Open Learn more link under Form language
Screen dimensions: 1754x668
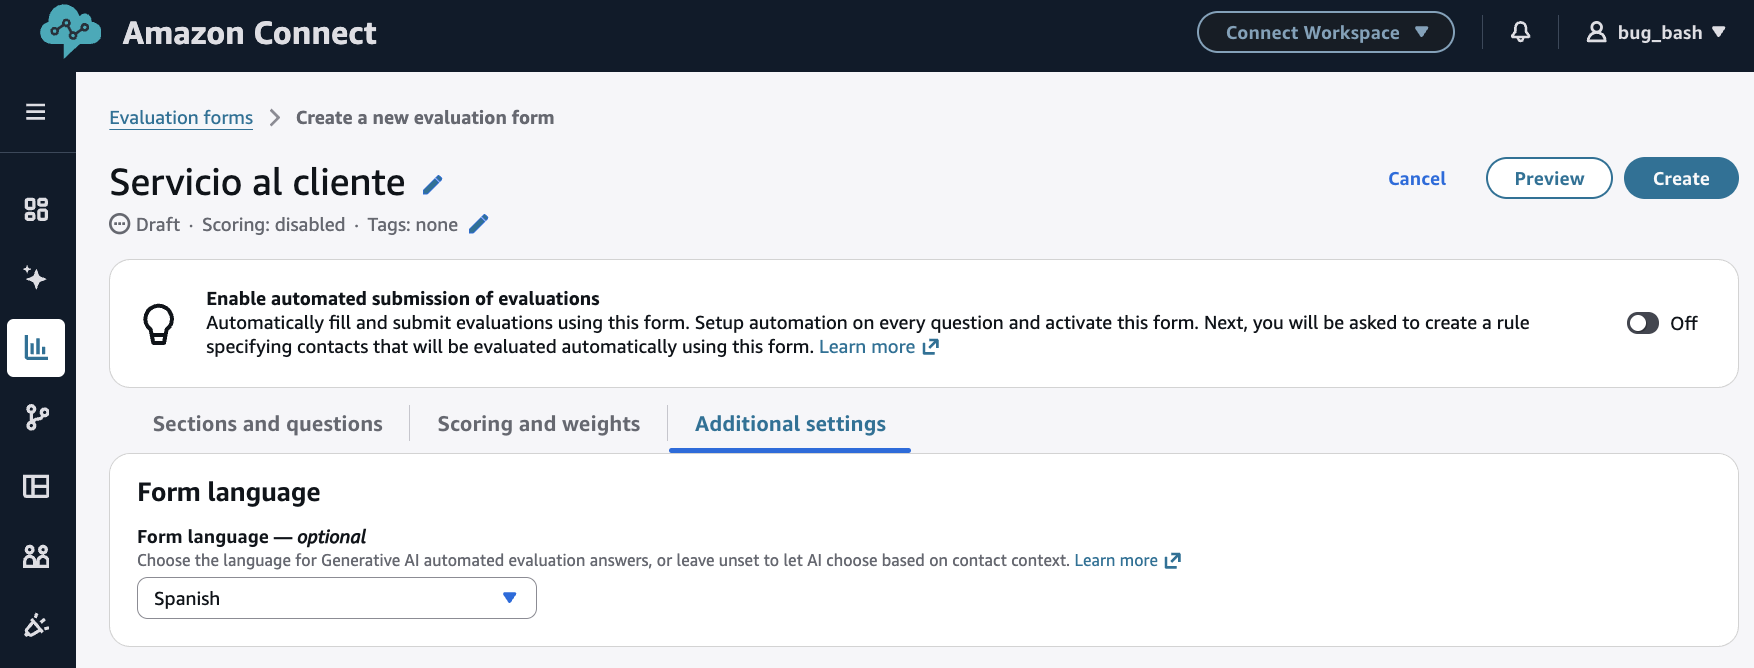coord(1126,560)
